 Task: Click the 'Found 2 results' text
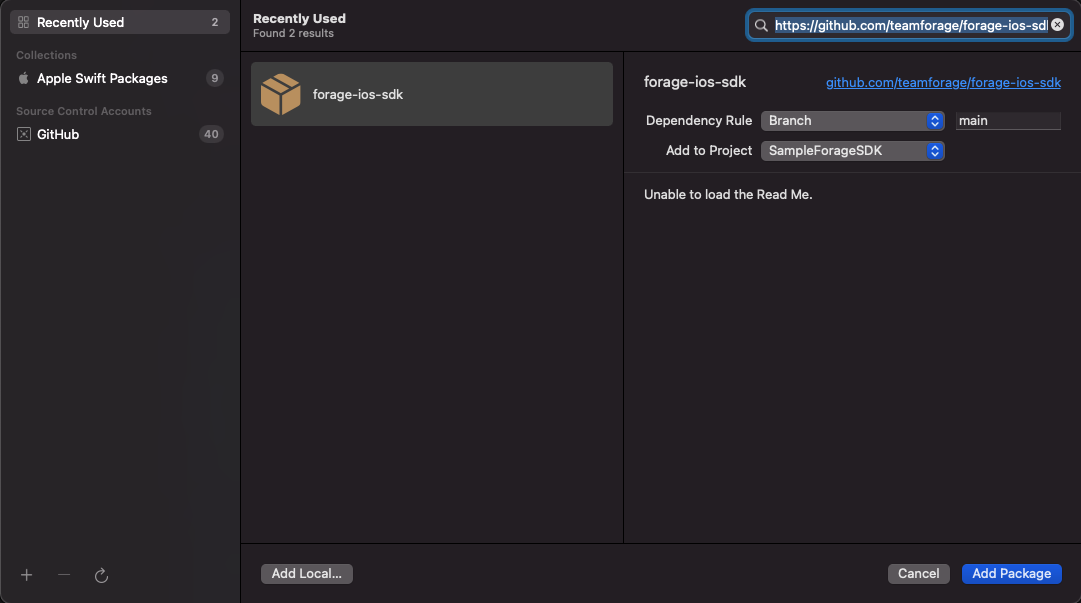(293, 33)
